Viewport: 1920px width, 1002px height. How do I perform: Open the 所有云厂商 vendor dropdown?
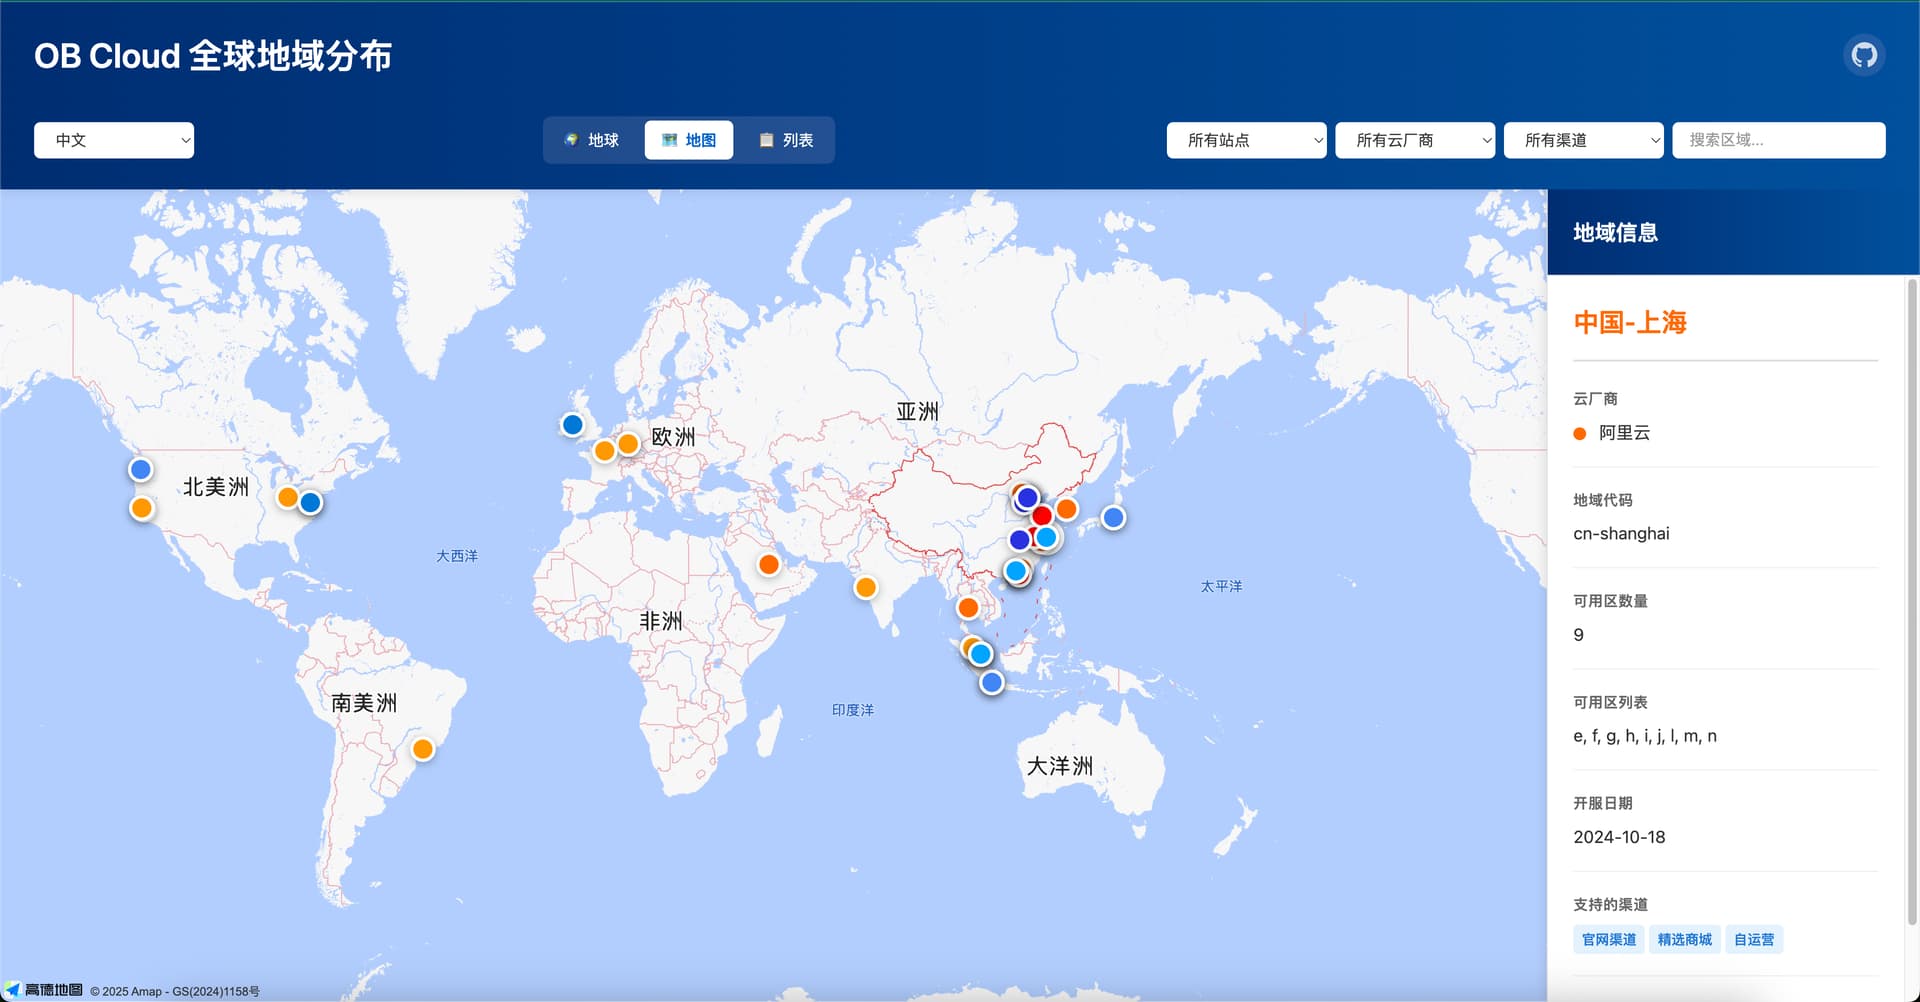[1415, 140]
